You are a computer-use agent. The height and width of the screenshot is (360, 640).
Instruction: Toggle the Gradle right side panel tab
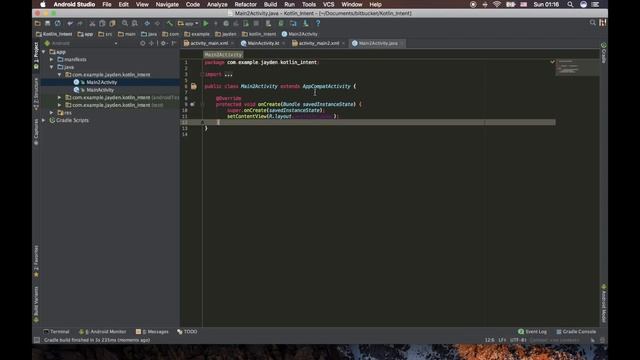point(604,53)
